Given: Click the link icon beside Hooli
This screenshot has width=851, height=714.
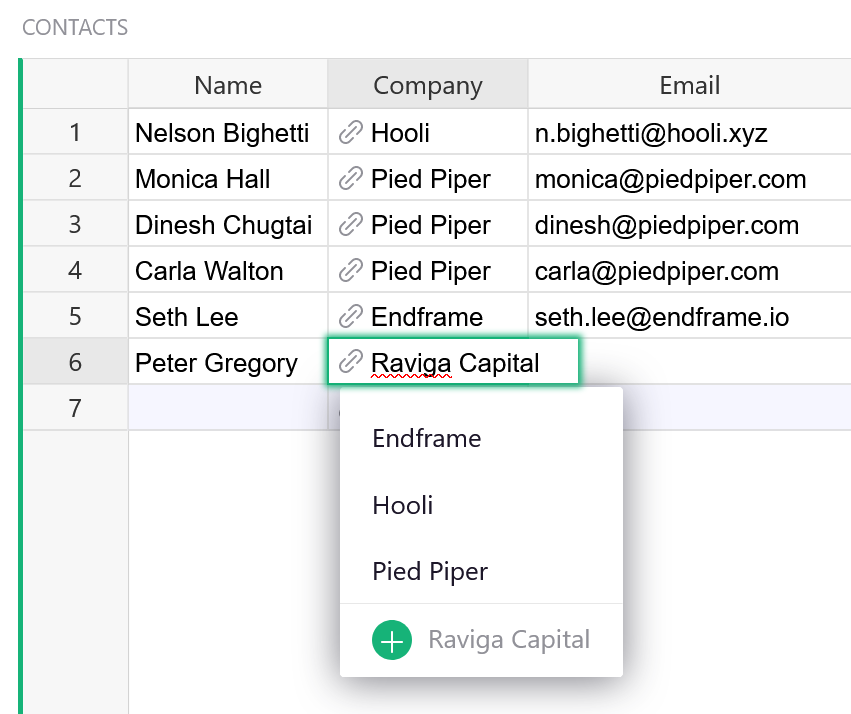Looking at the screenshot, I should click(x=350, y=133).
